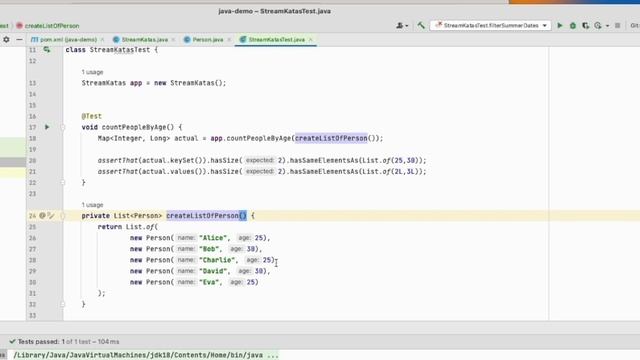This screenshot has height=360, width=640.
Task: Start debugging with the bug icon
Action: coord(573,25)
